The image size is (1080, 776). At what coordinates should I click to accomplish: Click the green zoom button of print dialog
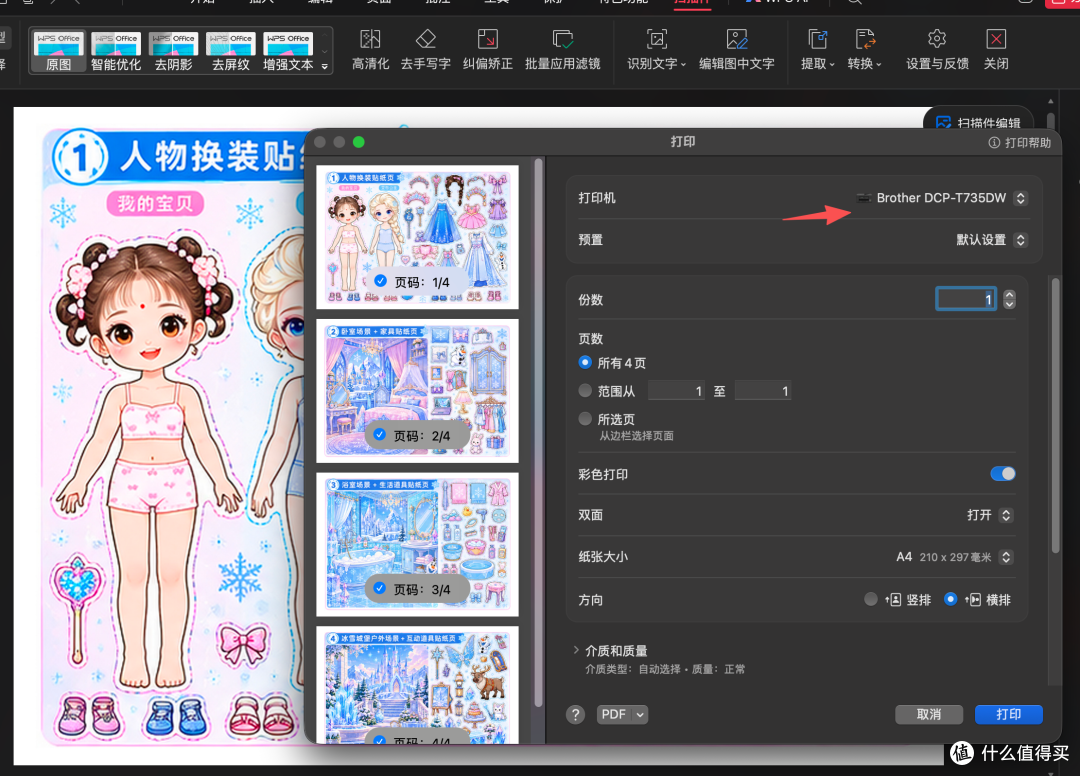pyautogui.click(x=358, y=142)
